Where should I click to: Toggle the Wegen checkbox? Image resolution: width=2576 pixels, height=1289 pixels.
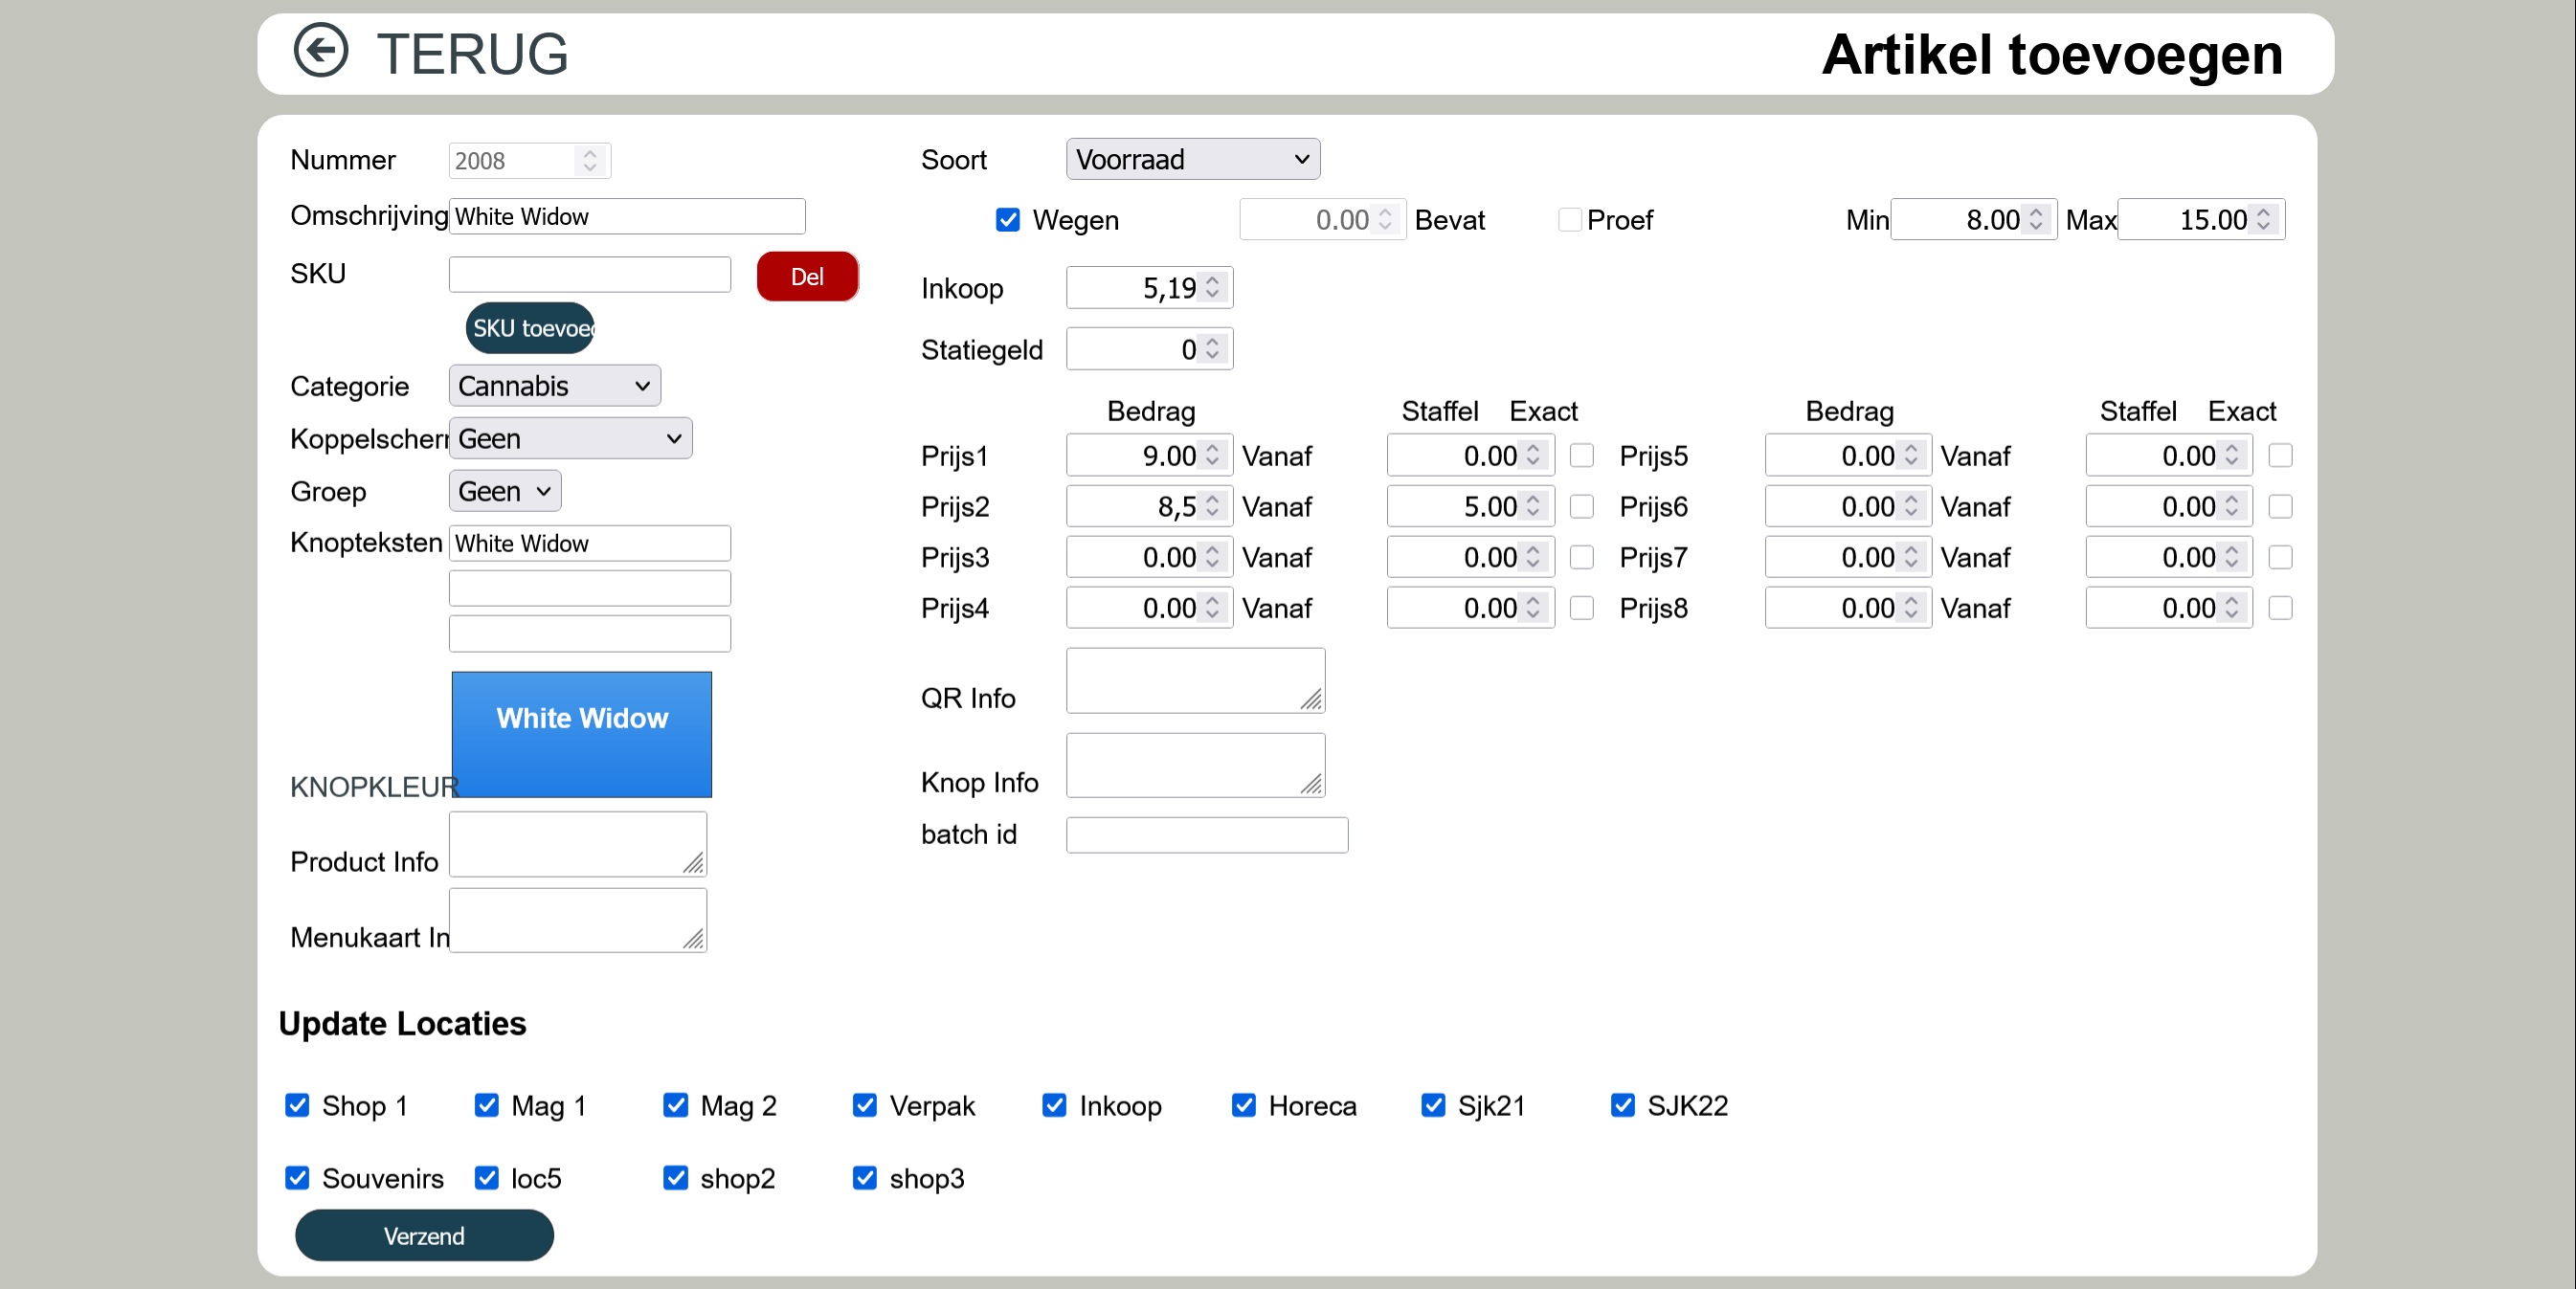[x=1008, y=219]
